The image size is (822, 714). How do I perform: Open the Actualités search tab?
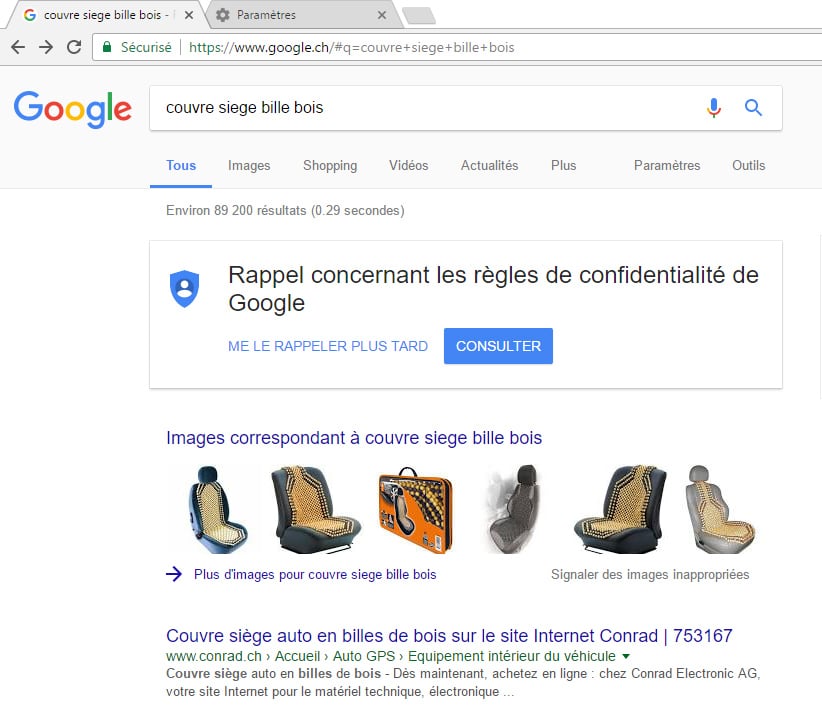[x=489, y=166]
